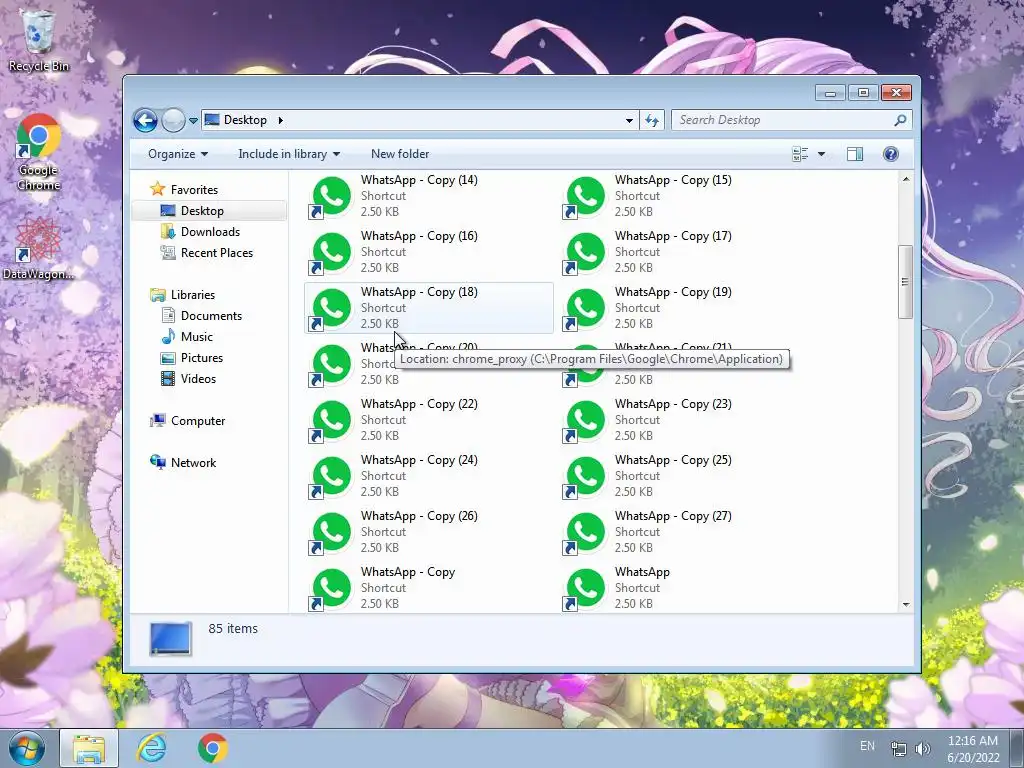Expand the address bar history dropdown
Image resolution: width=1024 pixels, height=768 pixels.
click(x=629, y=120)
